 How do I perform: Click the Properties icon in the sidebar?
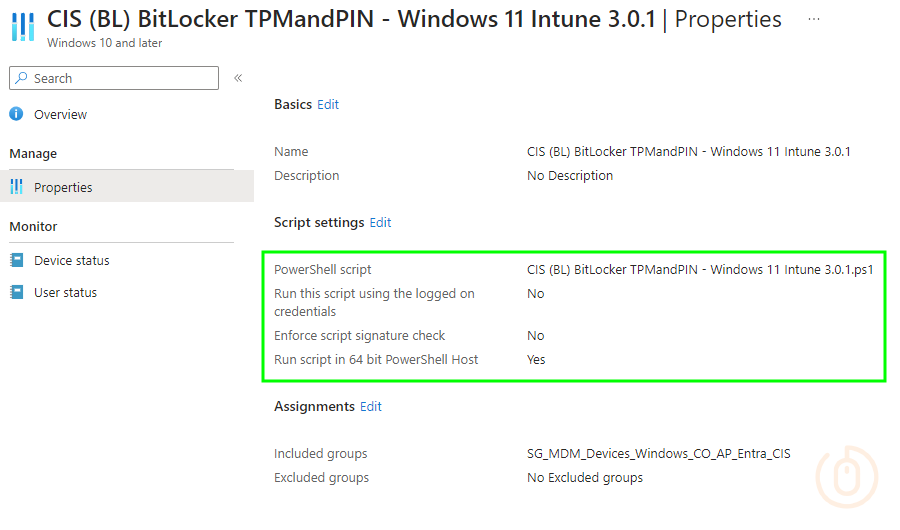(16, 187)
